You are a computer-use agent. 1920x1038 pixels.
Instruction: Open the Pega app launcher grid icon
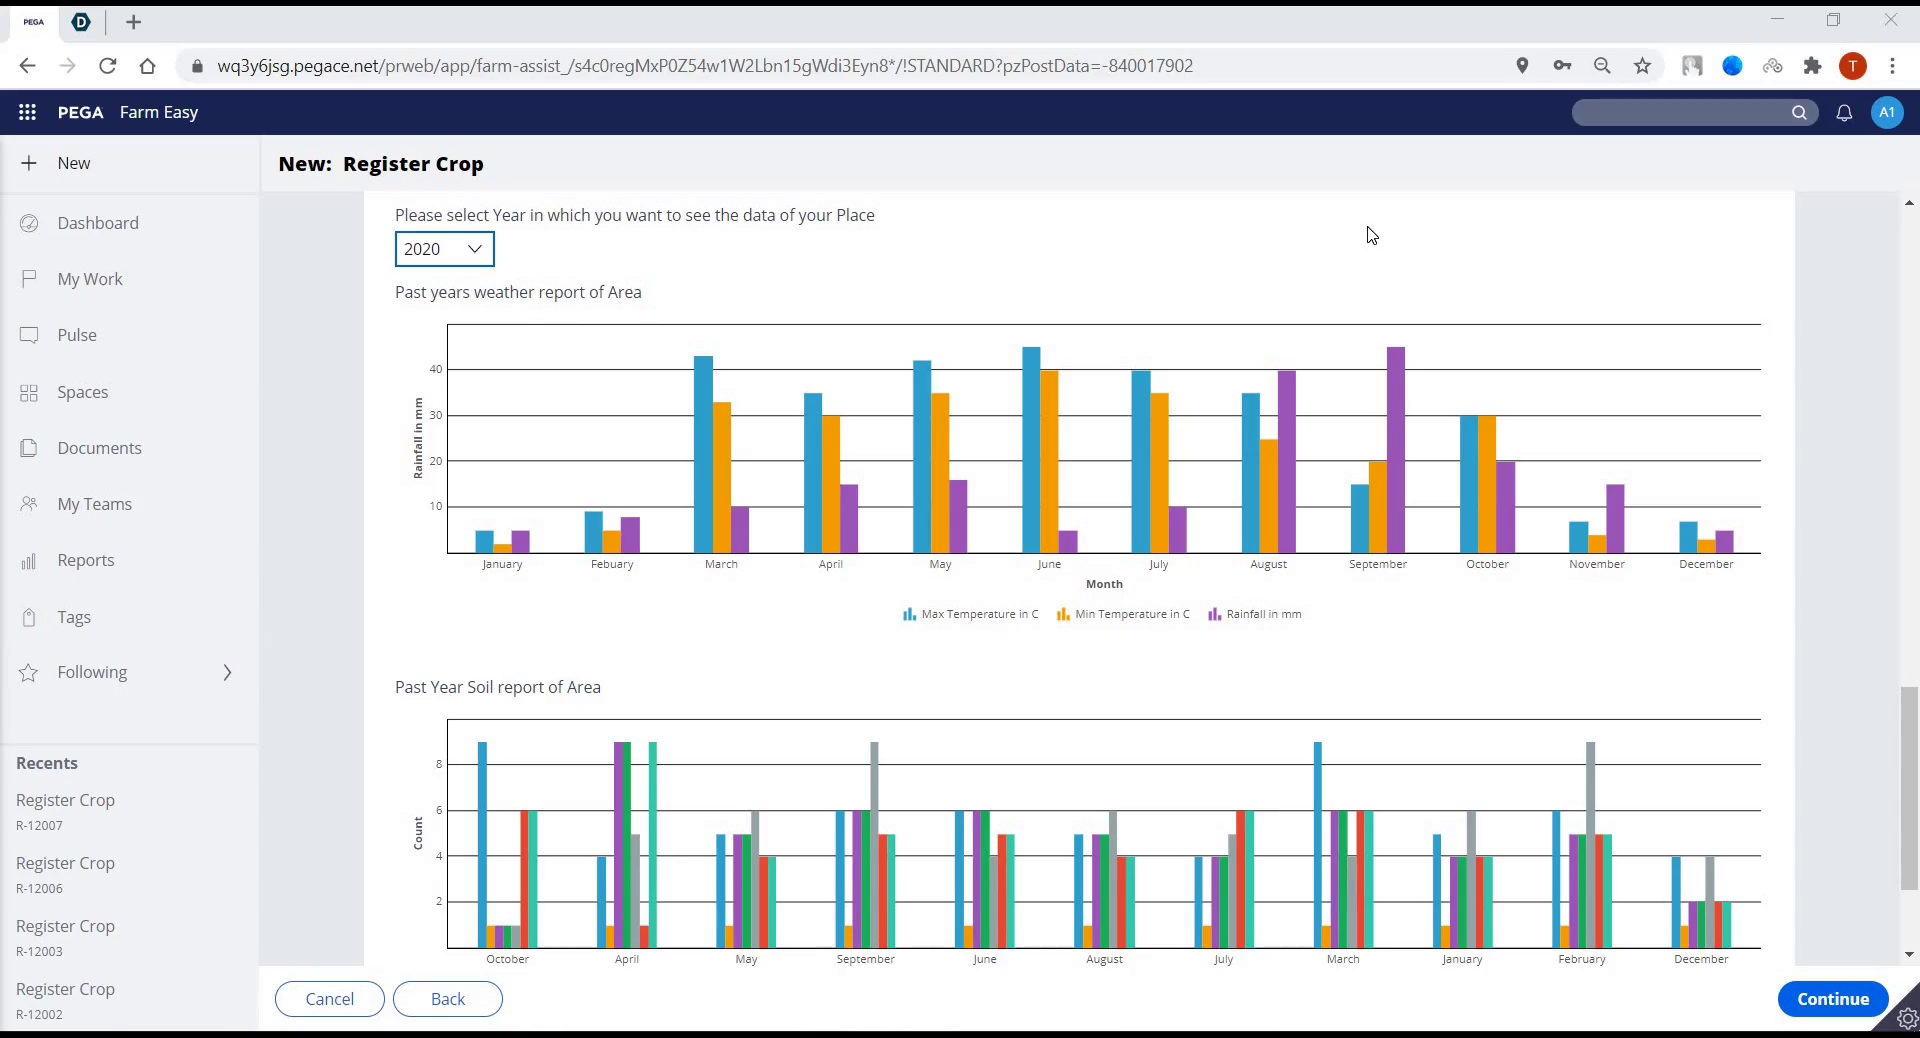[x=27, y=112]
